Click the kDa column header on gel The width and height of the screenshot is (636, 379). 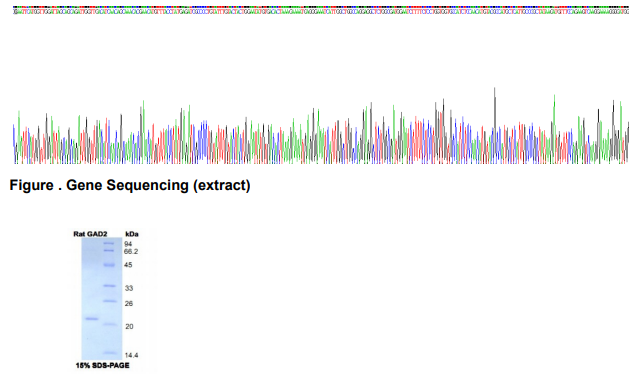[132, 234]
